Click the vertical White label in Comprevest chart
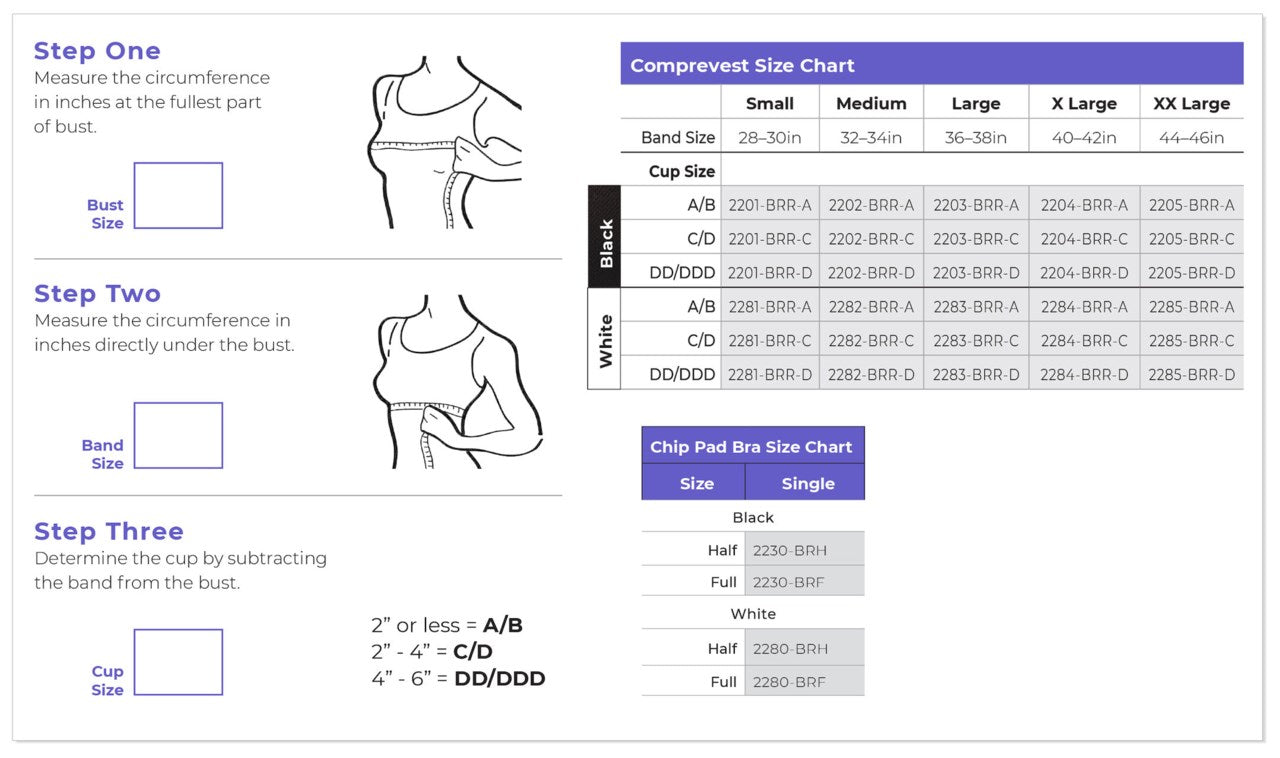 (x=605, y=340)
